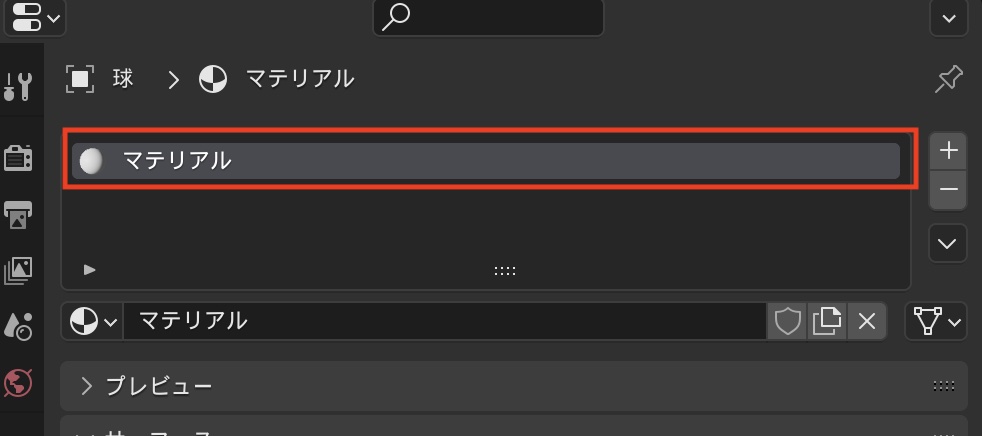Image resolution: width=982 pixels, height=436 pixels.
Task: Open the browse material sphere dropdown
Action: 93,321
